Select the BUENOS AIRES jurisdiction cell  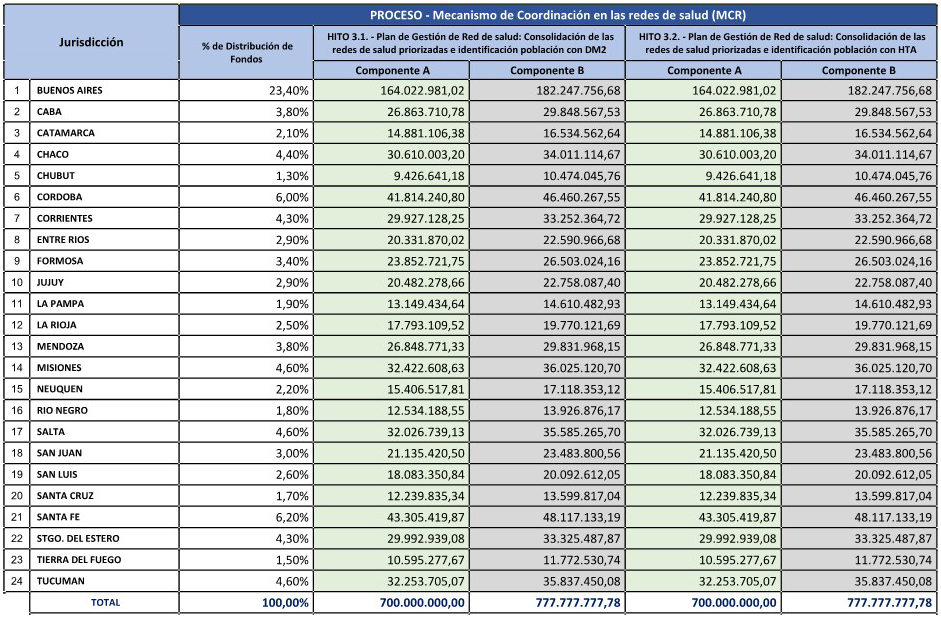(x=104, y=91)
